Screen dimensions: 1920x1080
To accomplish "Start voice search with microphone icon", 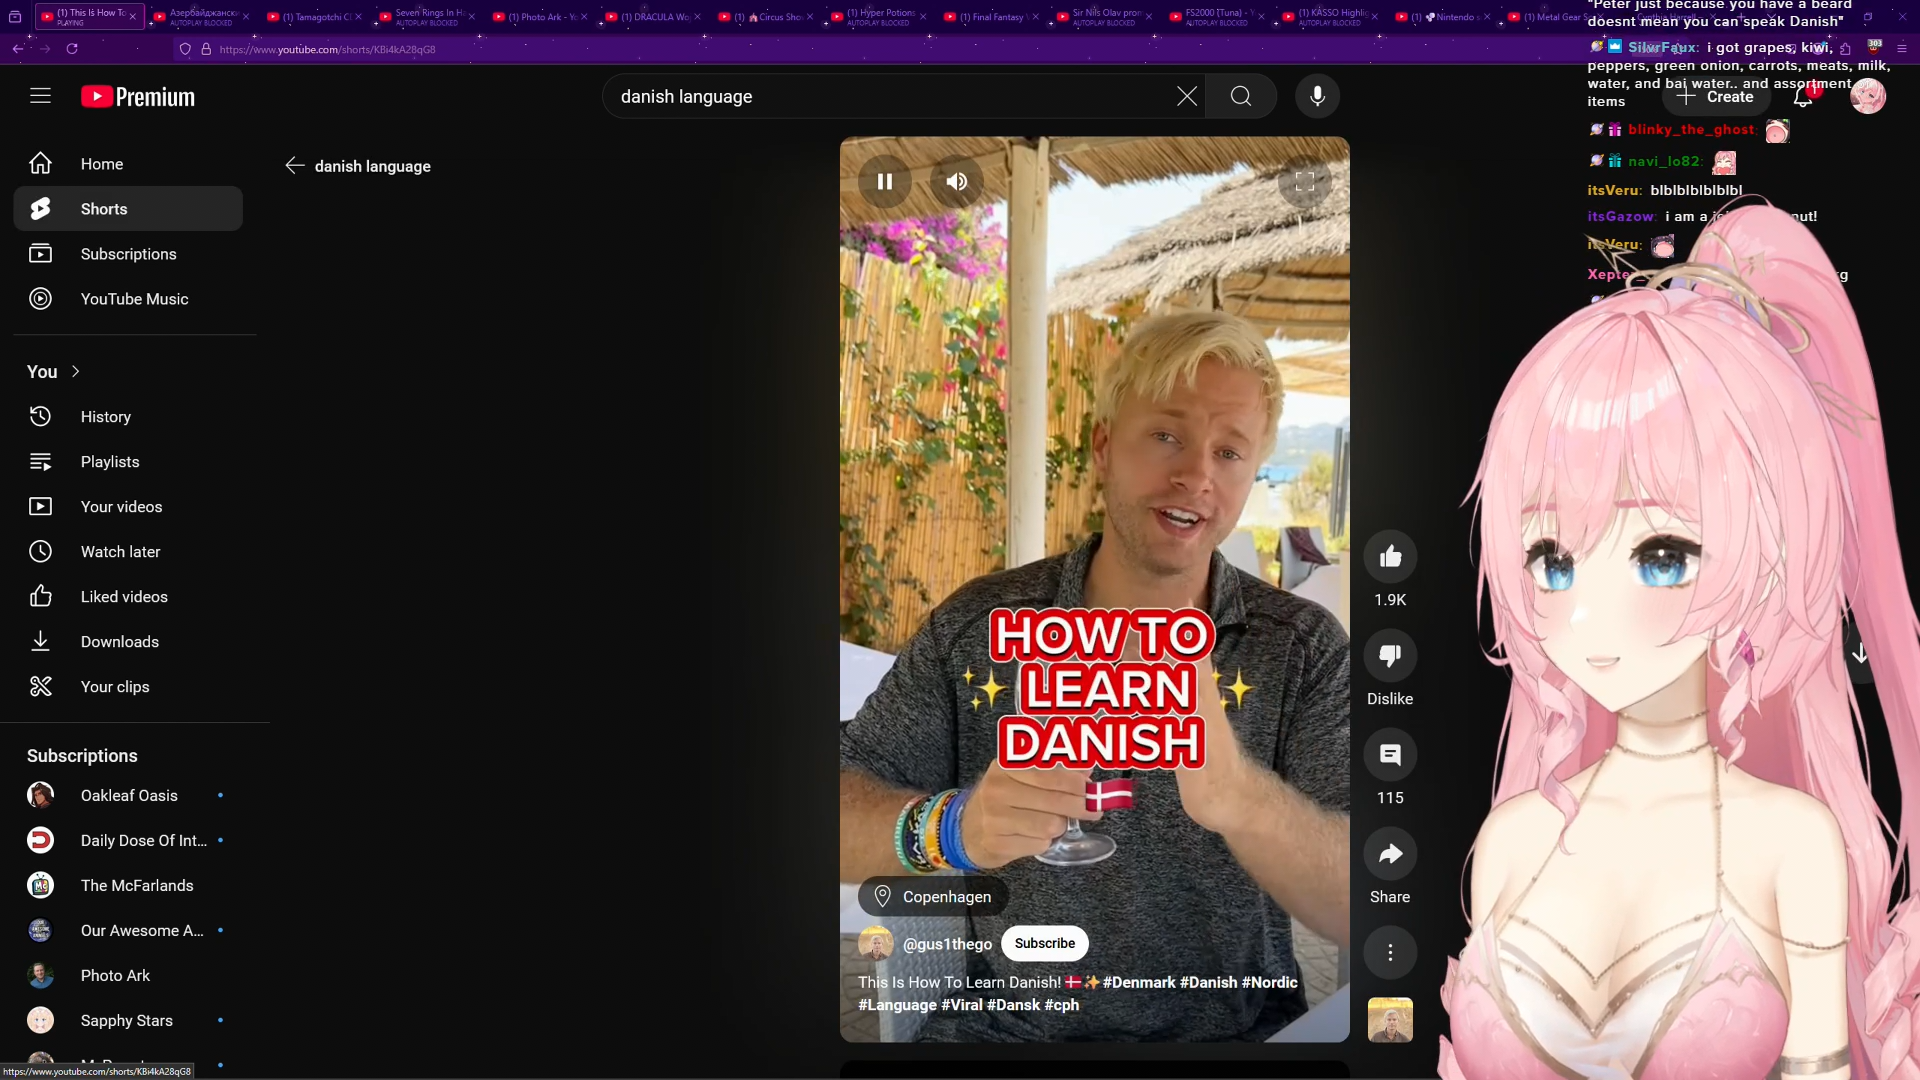I will [1317, 96].
